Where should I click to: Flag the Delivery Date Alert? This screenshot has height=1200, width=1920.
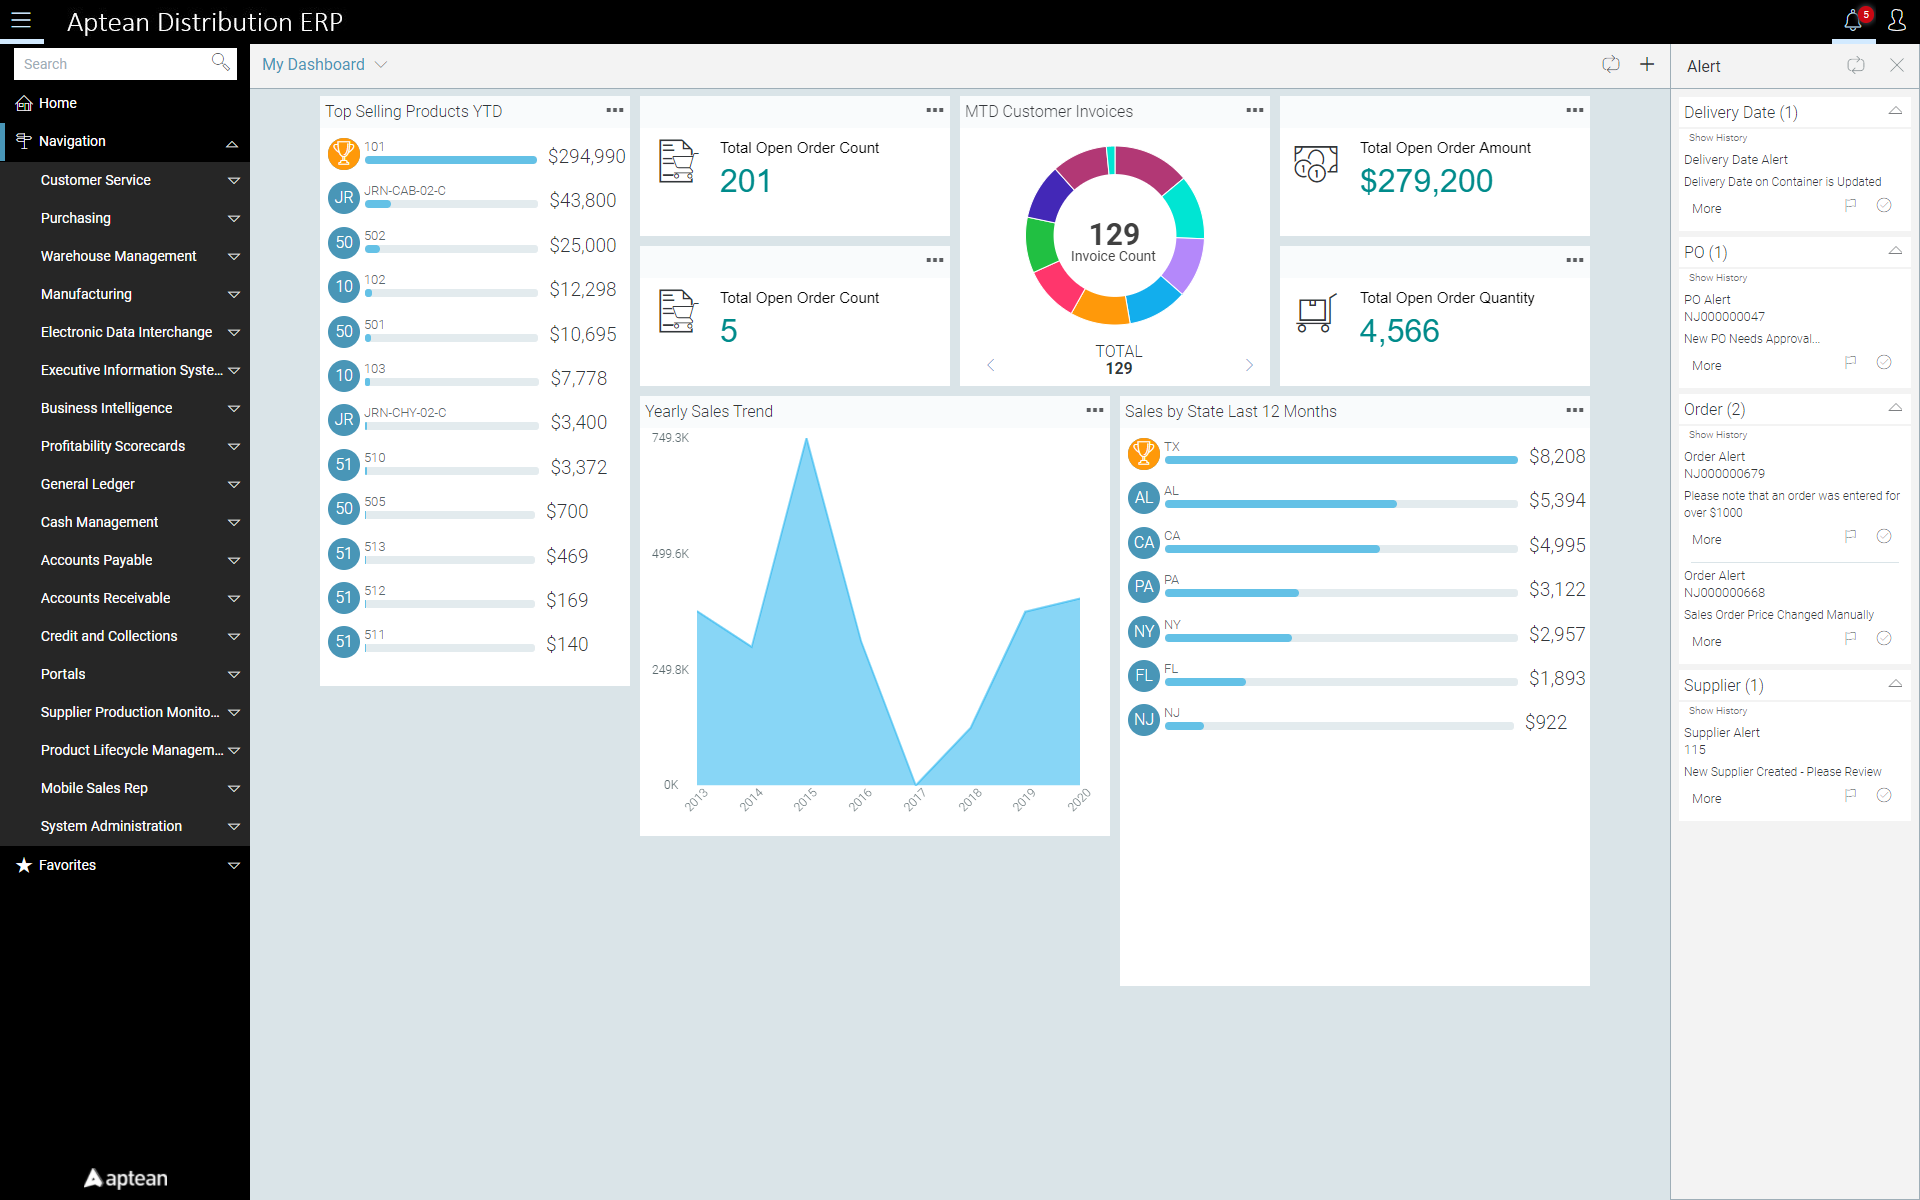coord(1851,204)
